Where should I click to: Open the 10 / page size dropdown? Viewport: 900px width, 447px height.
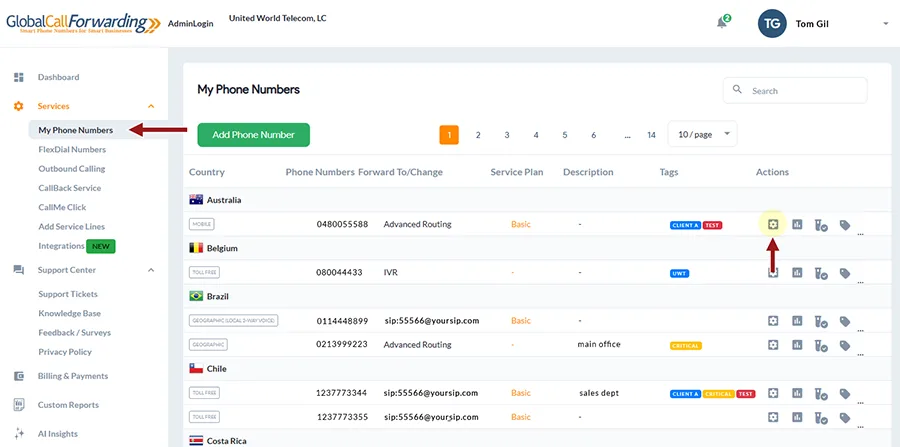(703, 134)
